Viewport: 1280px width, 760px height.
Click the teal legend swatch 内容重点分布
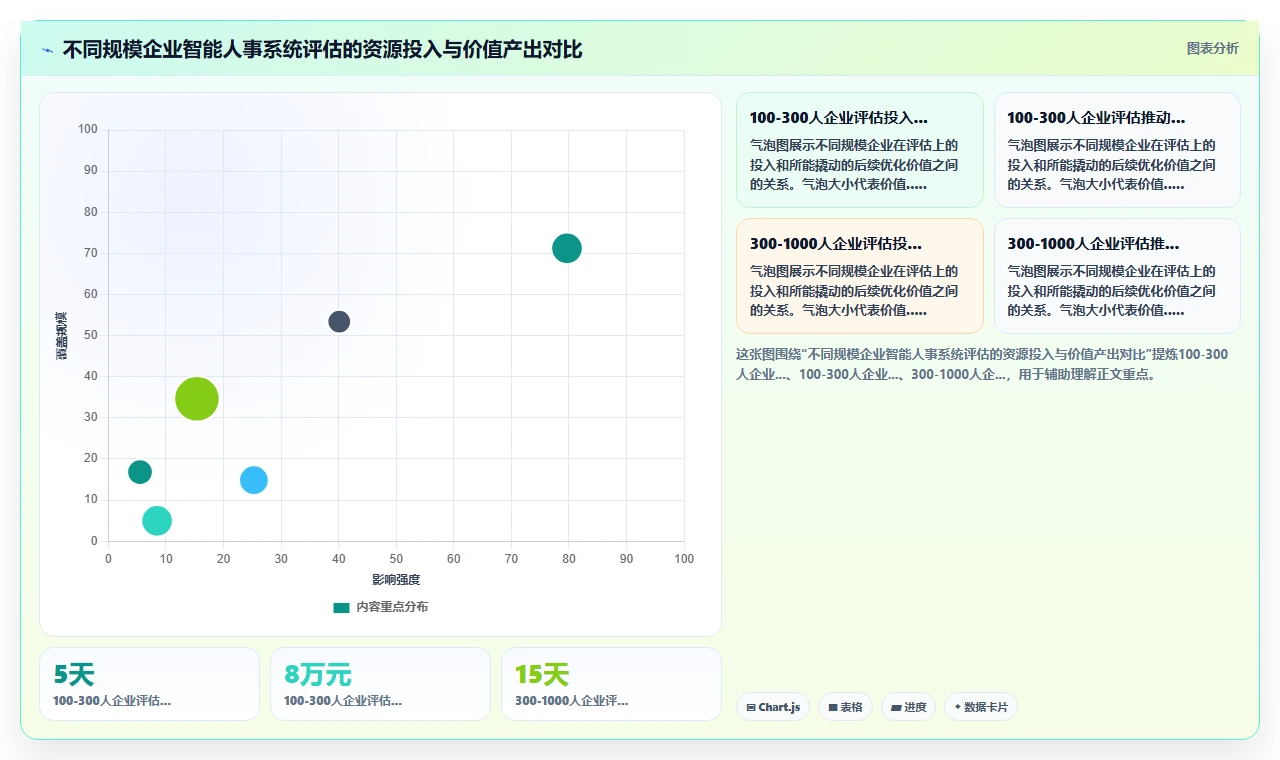(341, 607)
